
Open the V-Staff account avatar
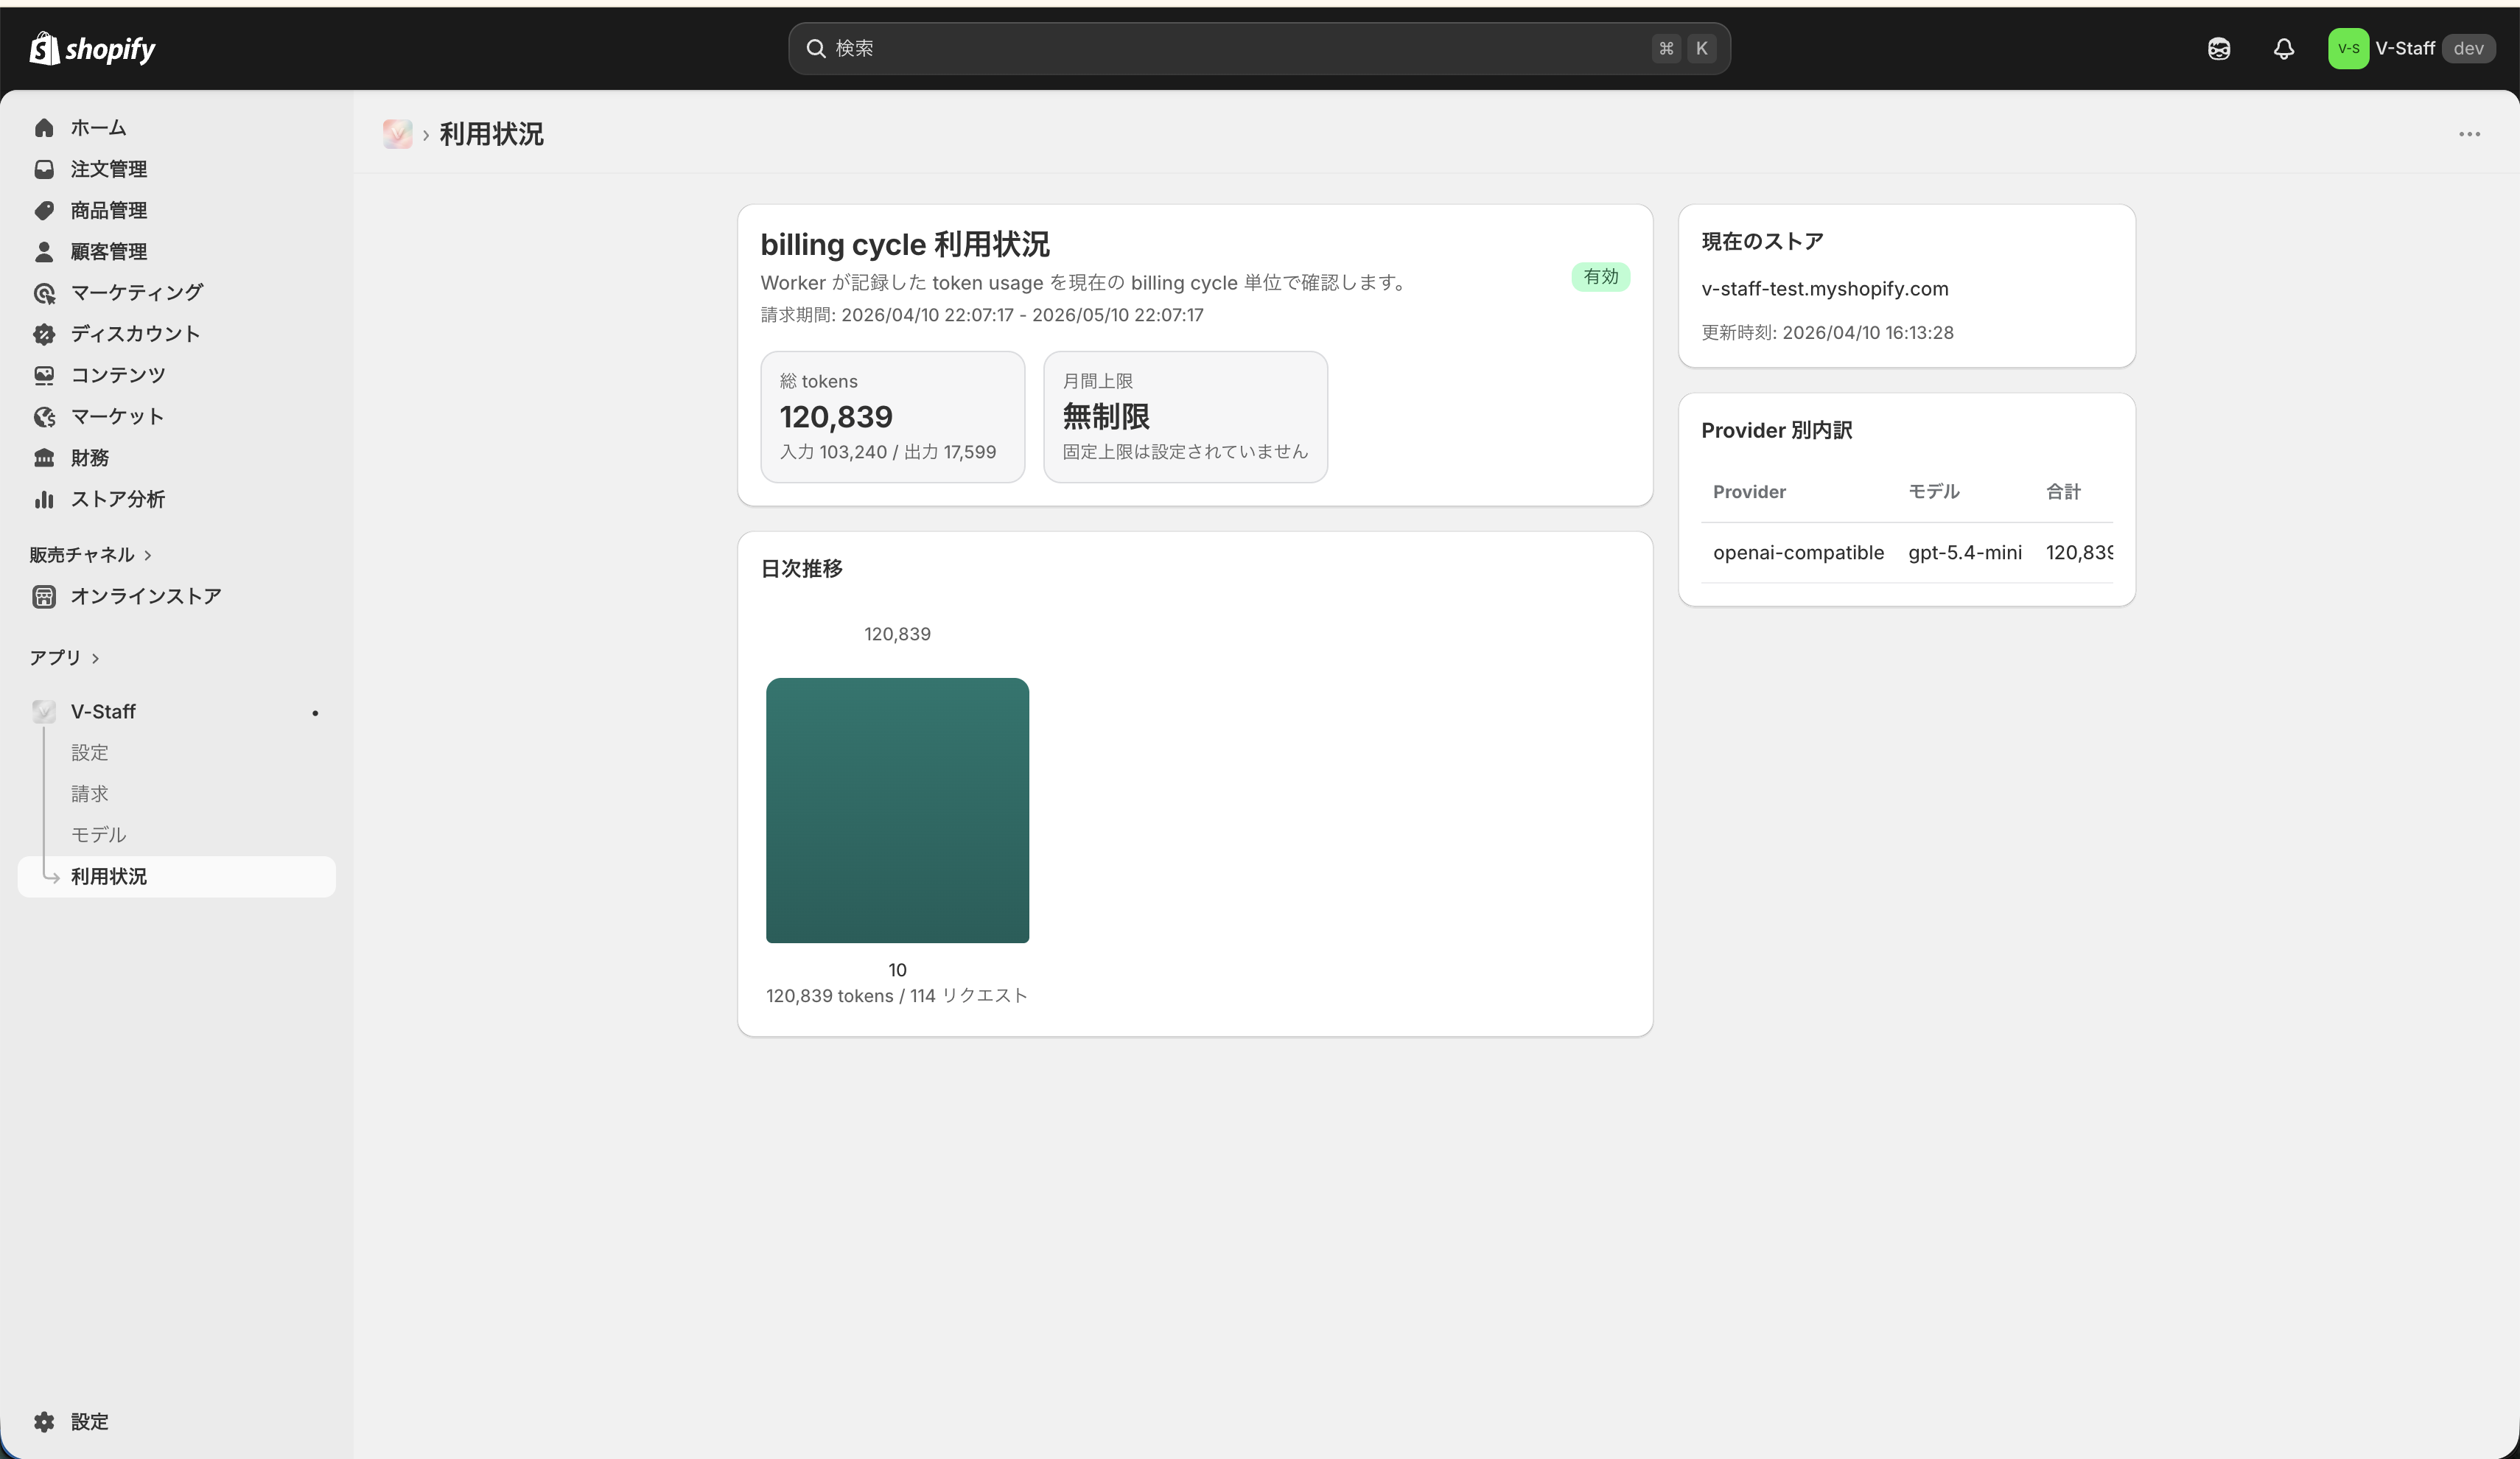(x=2347, y=48)
